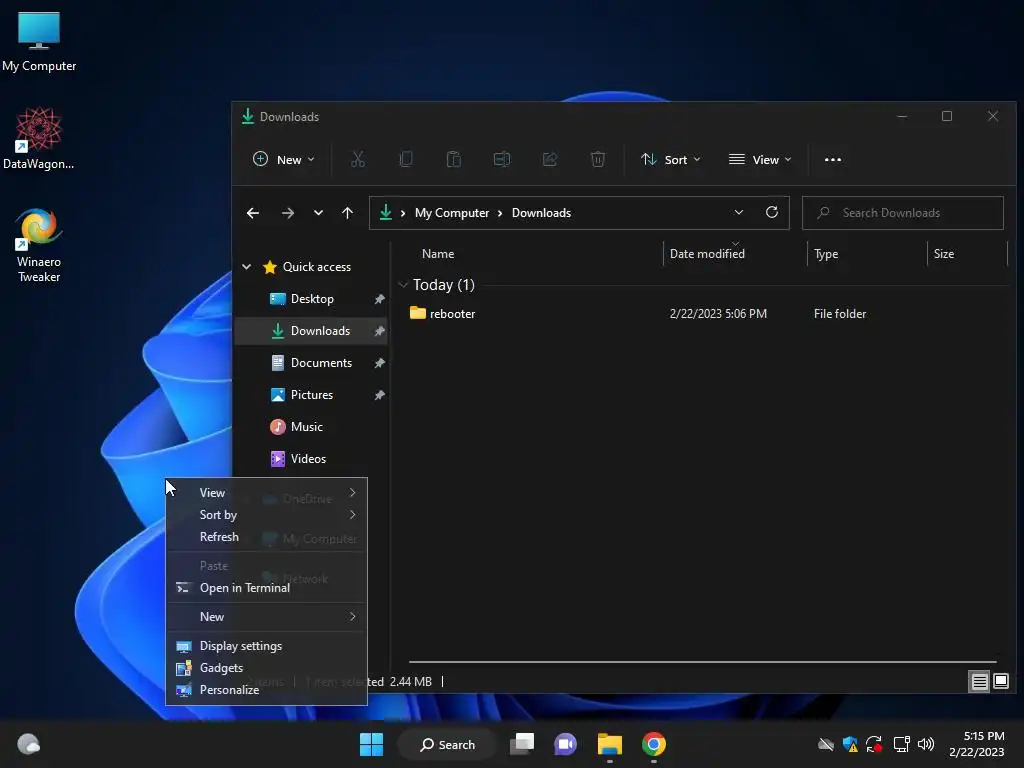Choose Gadgets in context menu
This screenshot has width=1024, height=768.
tap(266, 668)
